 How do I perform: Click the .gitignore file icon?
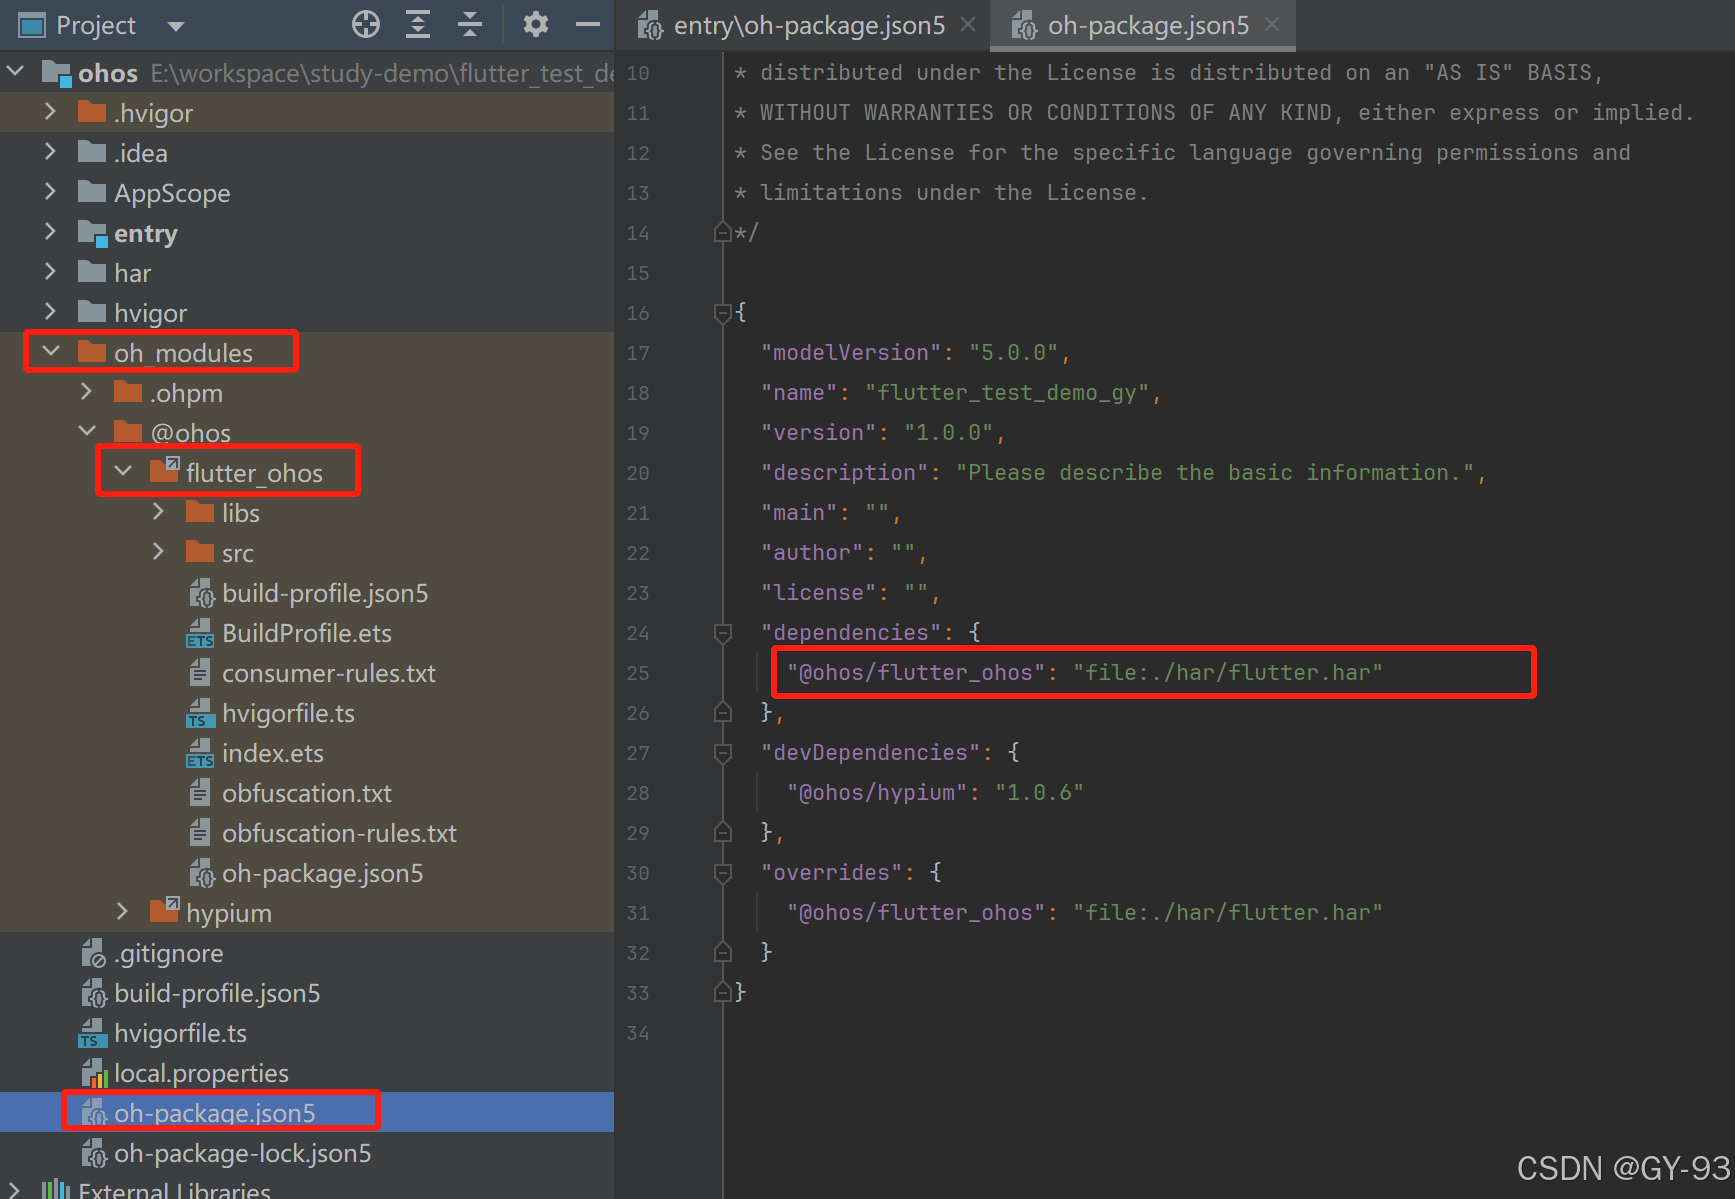tap(93, 953)
